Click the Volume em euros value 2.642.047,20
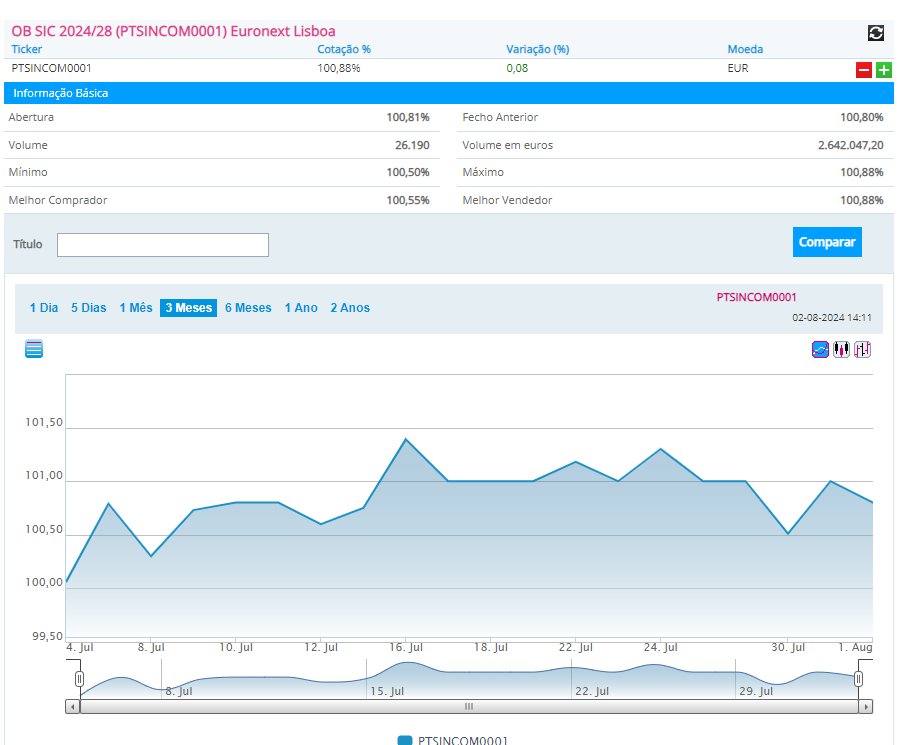 [x=851, y=145]
